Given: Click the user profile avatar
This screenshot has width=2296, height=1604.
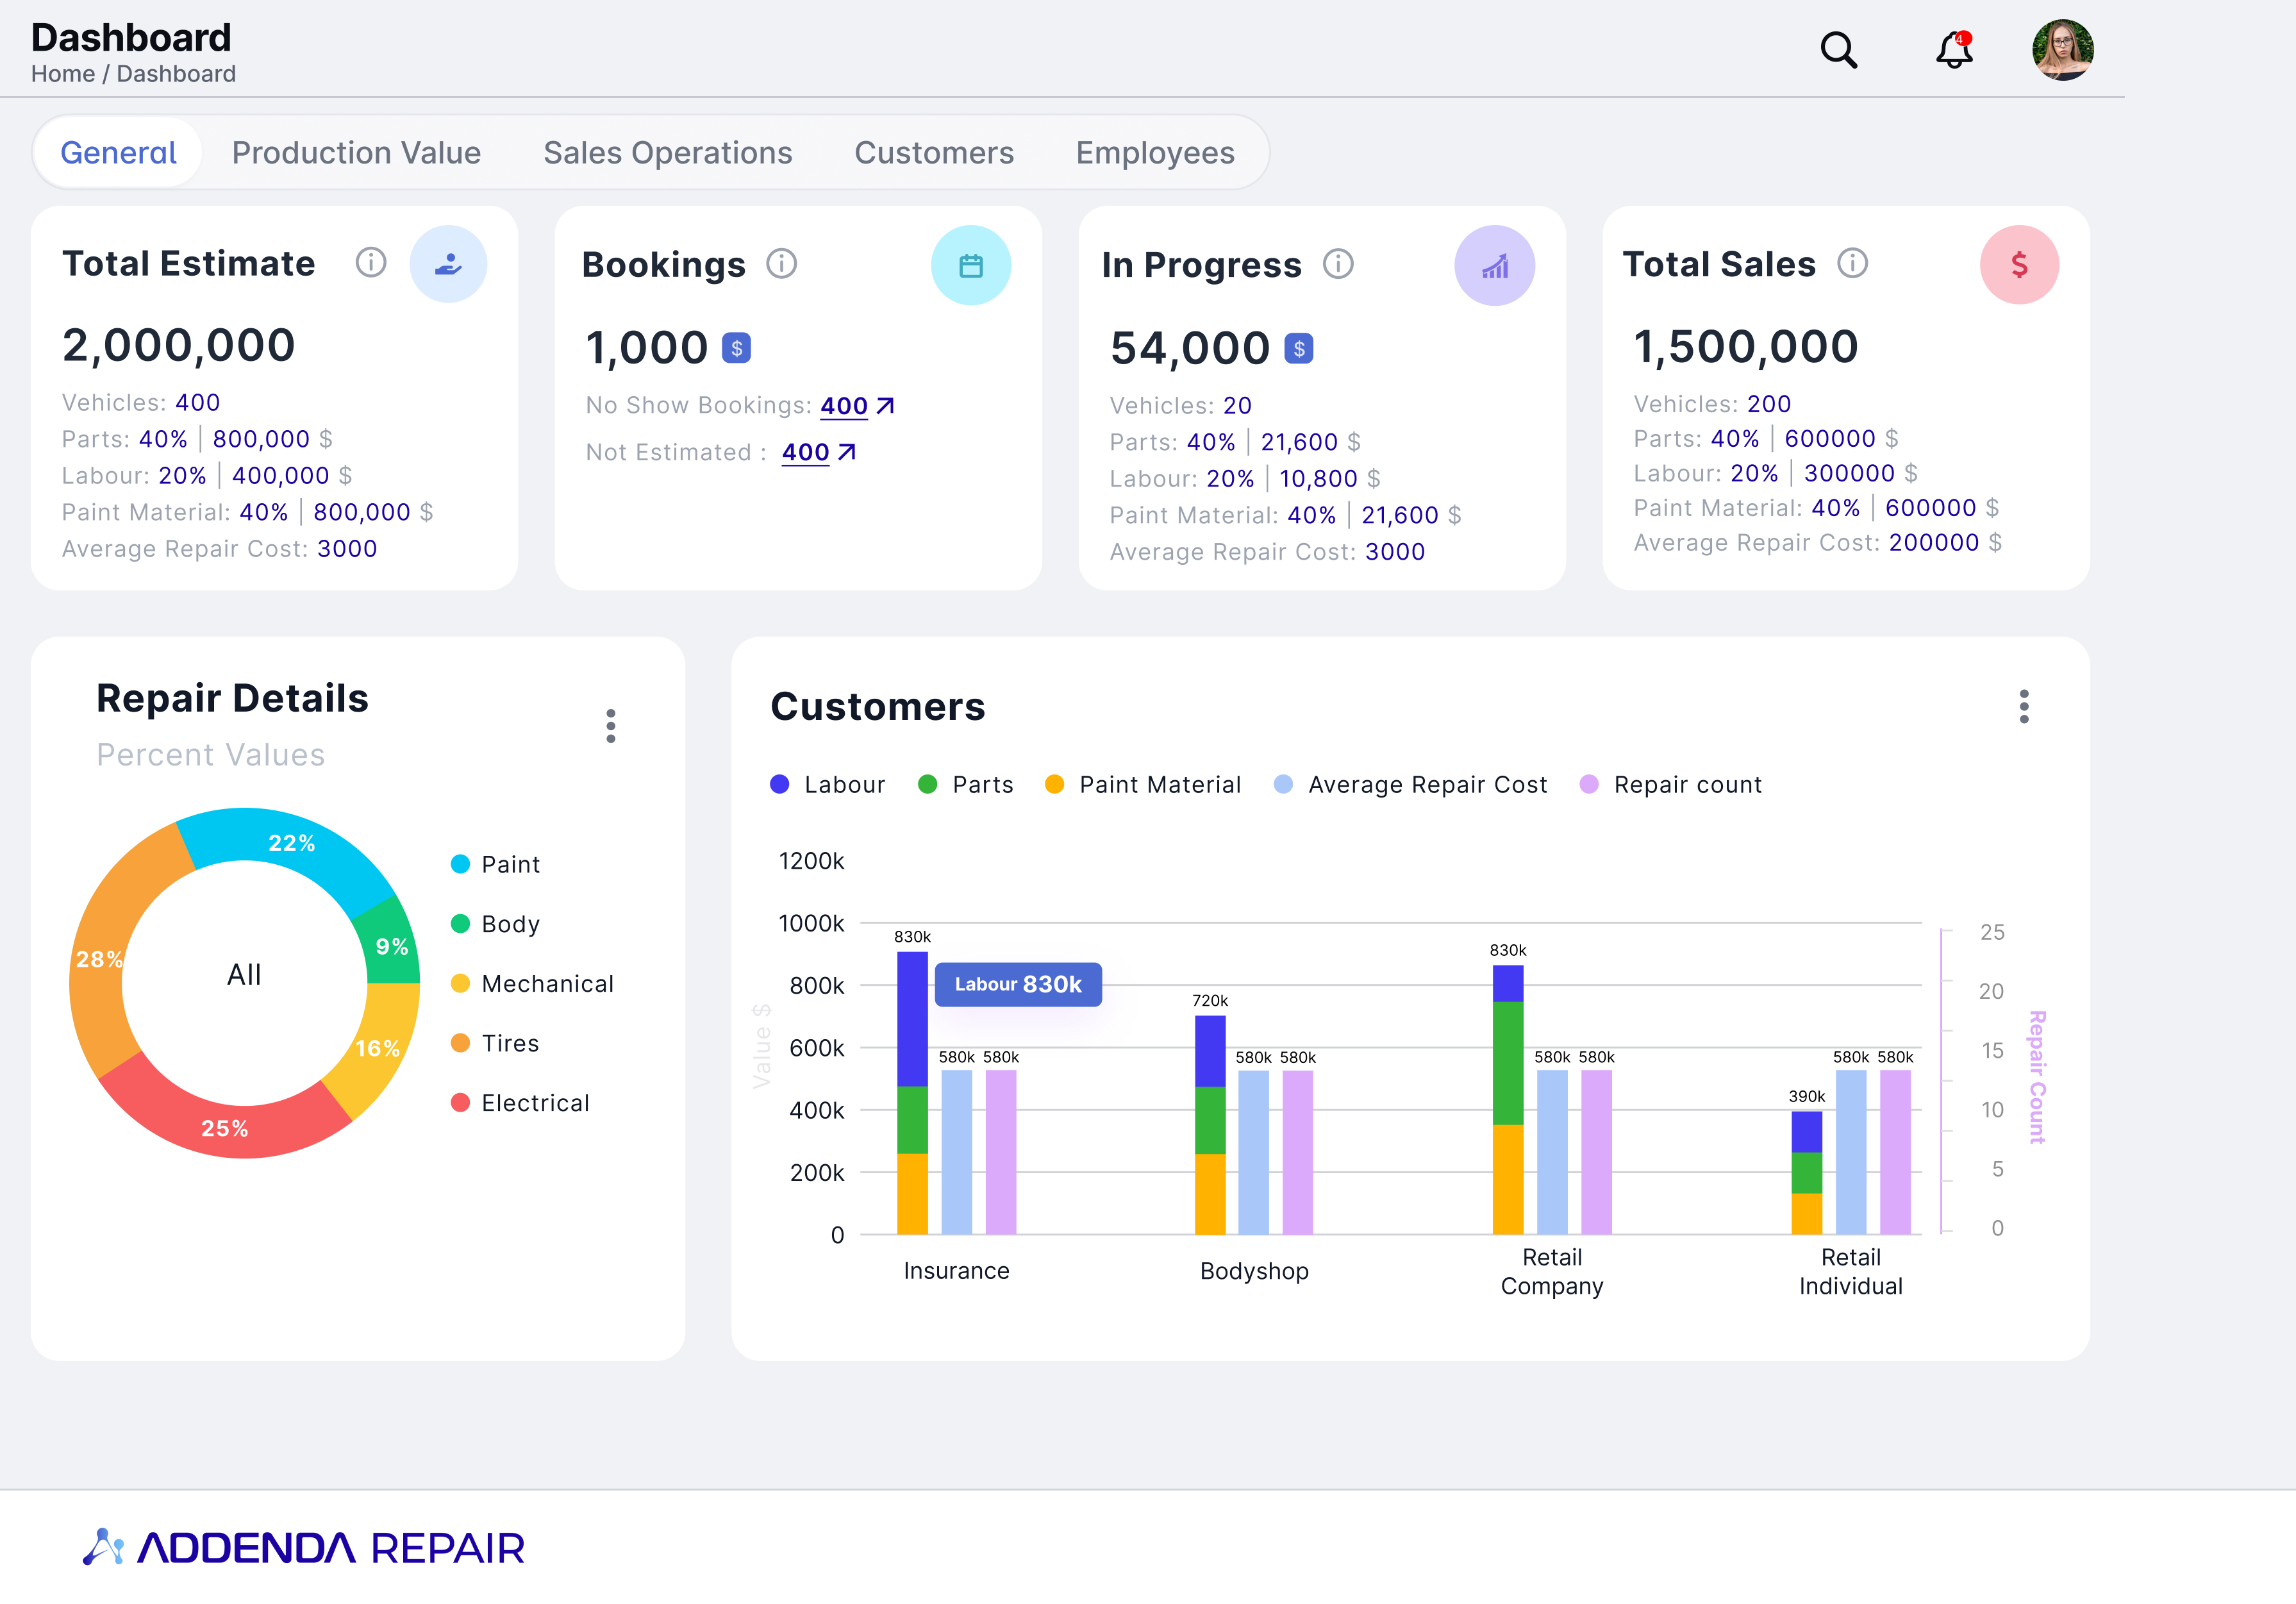Looking at the screenshot, I should (x=2062, y=50).
